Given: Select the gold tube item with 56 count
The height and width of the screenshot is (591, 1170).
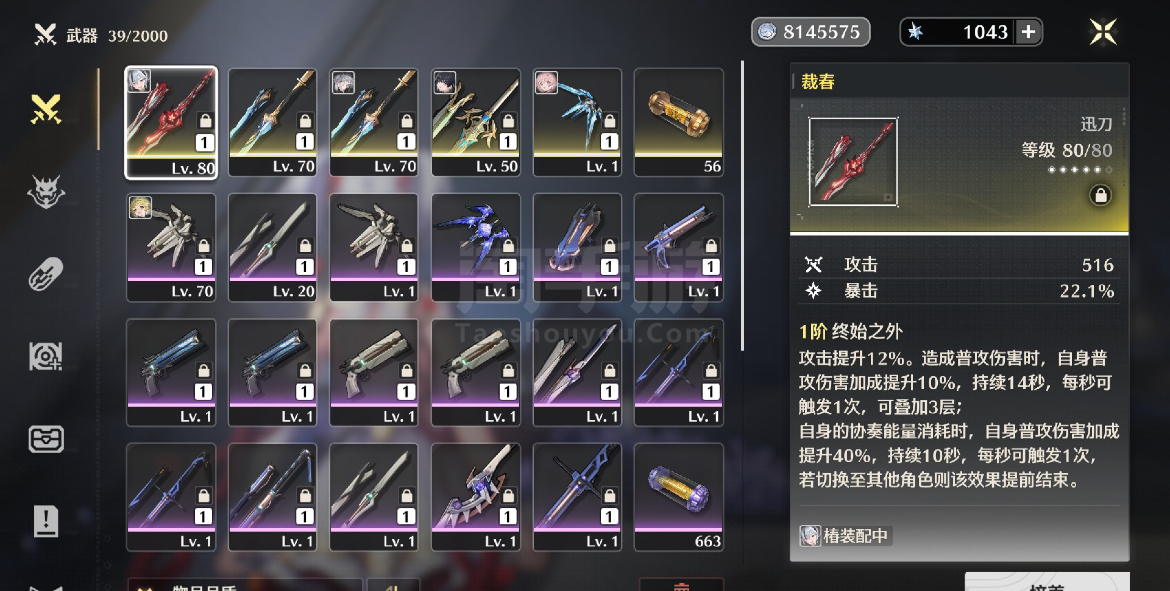Looking at the screenshot, I should pos(679,123).
